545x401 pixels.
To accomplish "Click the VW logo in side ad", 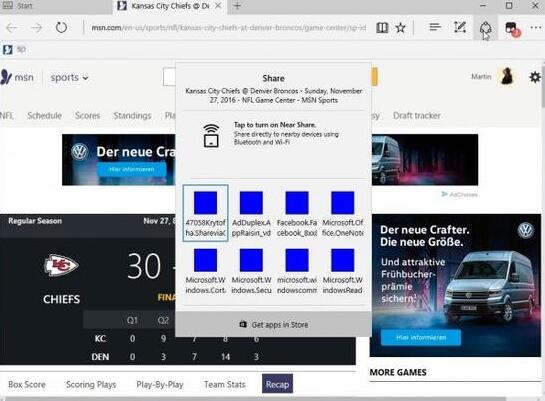I will click(x=525, y=230).
